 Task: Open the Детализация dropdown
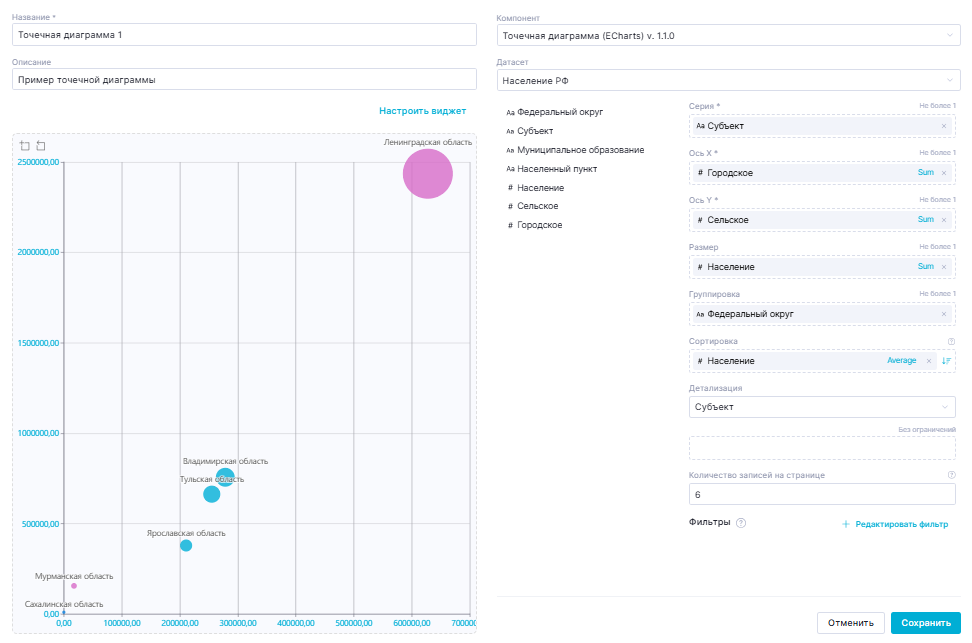pos(822,407)
